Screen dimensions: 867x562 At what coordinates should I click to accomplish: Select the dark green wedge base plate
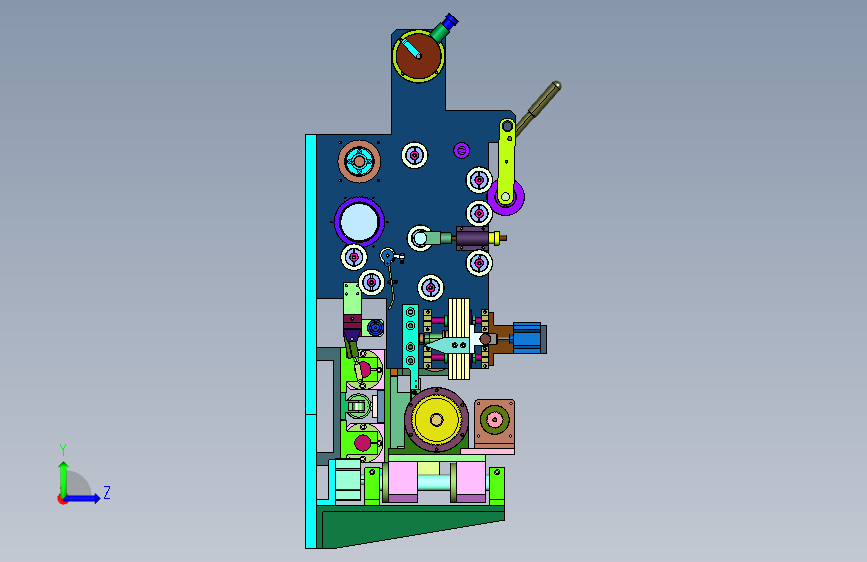(412, 527)
